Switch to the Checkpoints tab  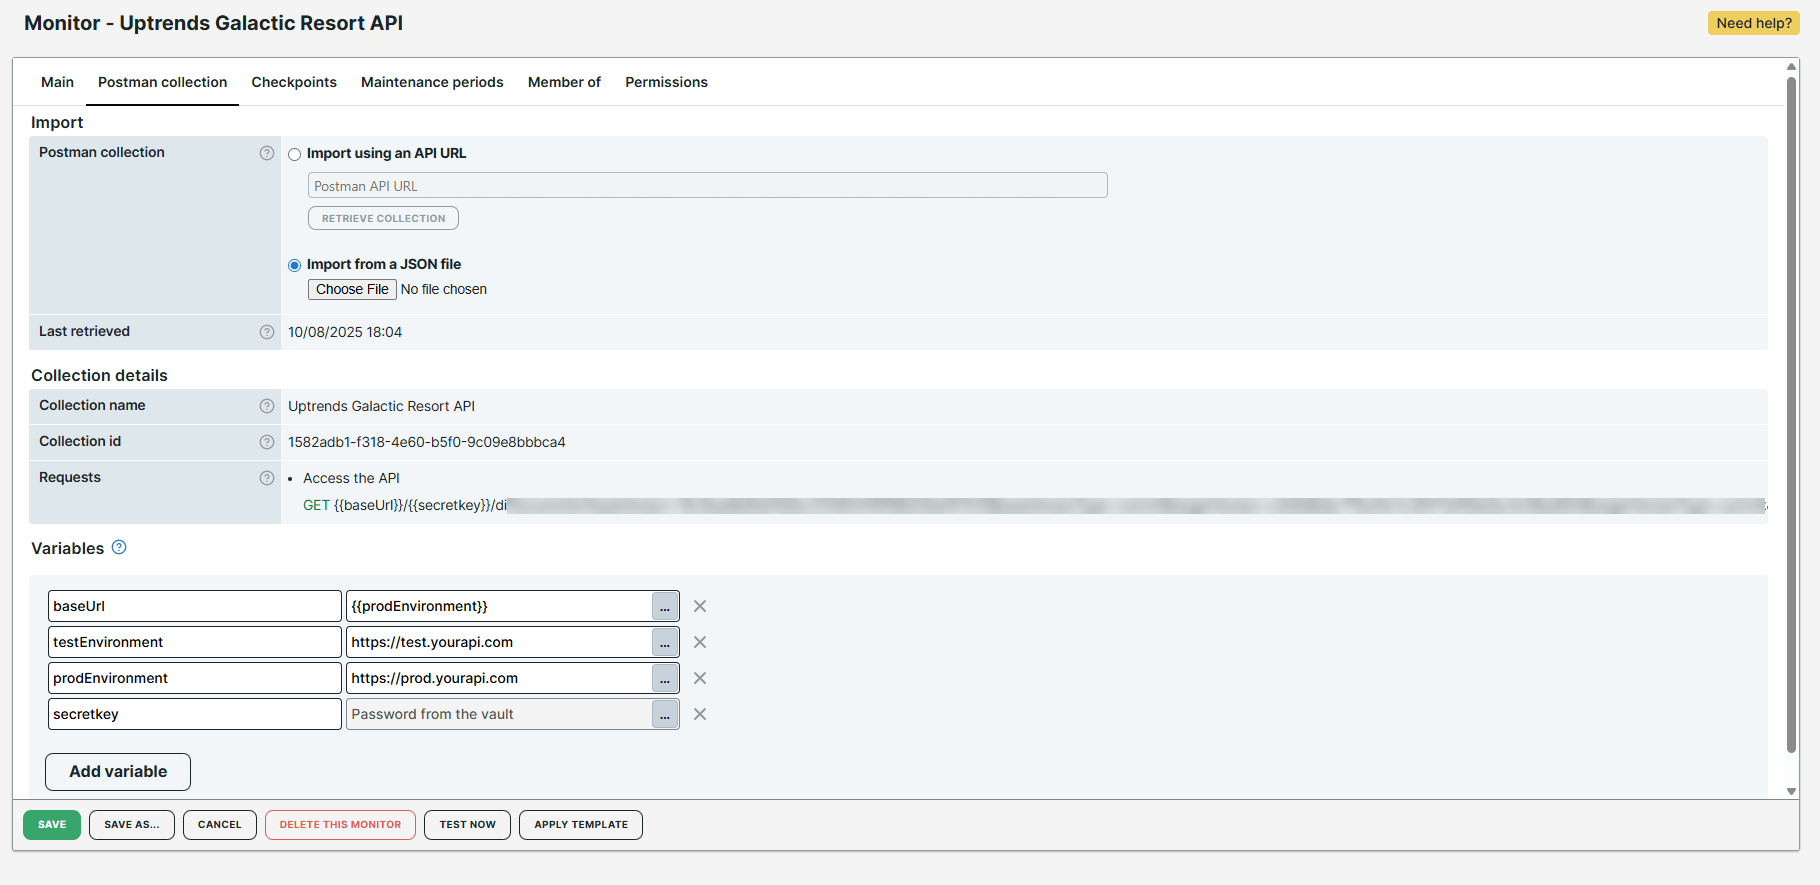[x=294, y=82]
